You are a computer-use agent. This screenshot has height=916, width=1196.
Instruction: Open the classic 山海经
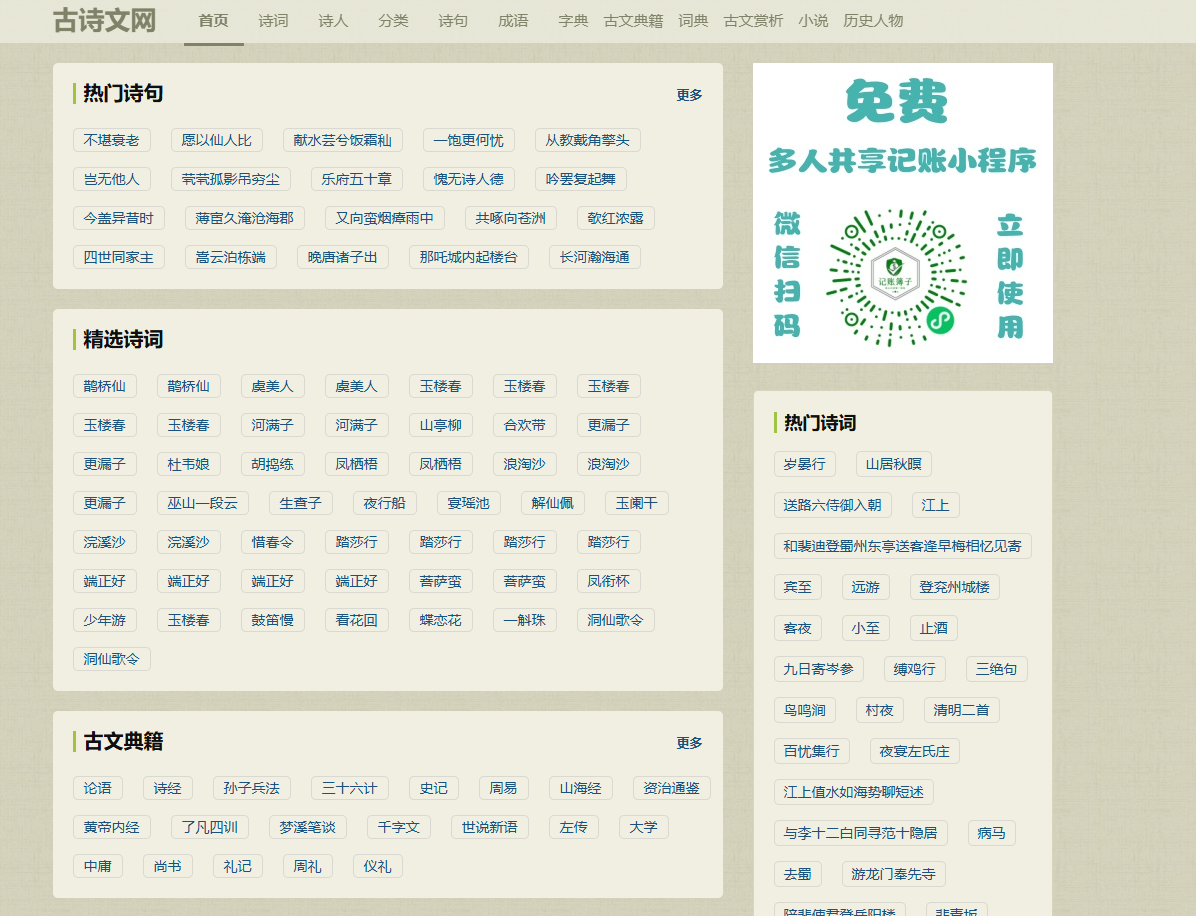(580, 788)
